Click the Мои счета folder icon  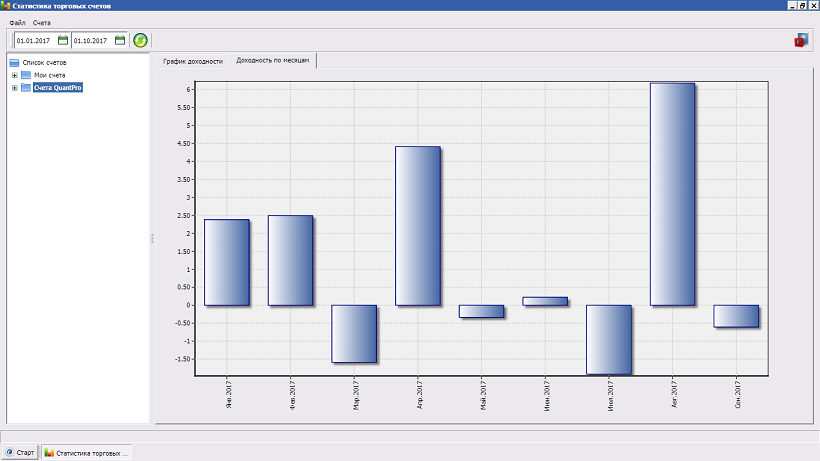(x=26, y=75)
